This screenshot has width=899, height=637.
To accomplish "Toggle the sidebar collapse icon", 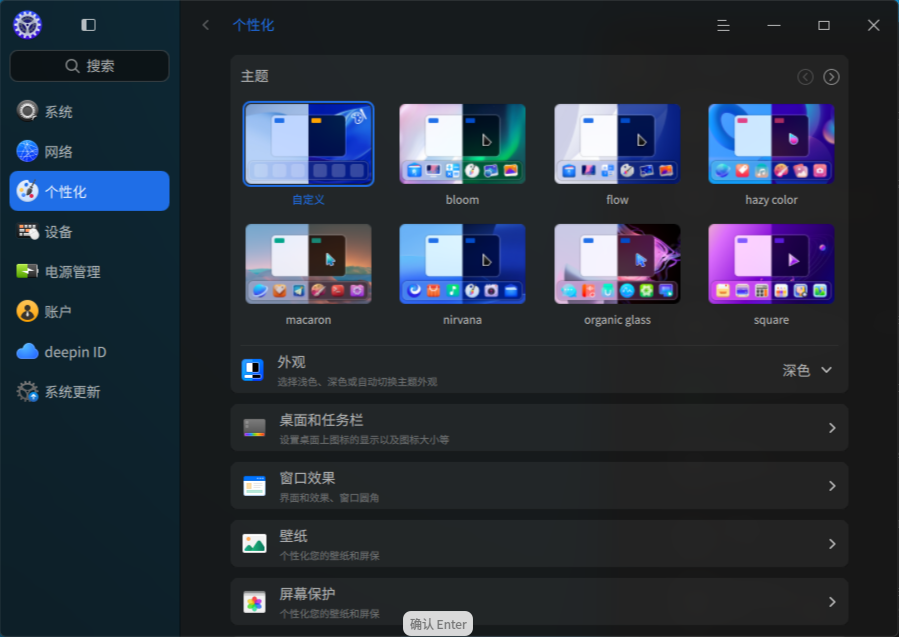I will pyautogui.click(x=88, y=25).
